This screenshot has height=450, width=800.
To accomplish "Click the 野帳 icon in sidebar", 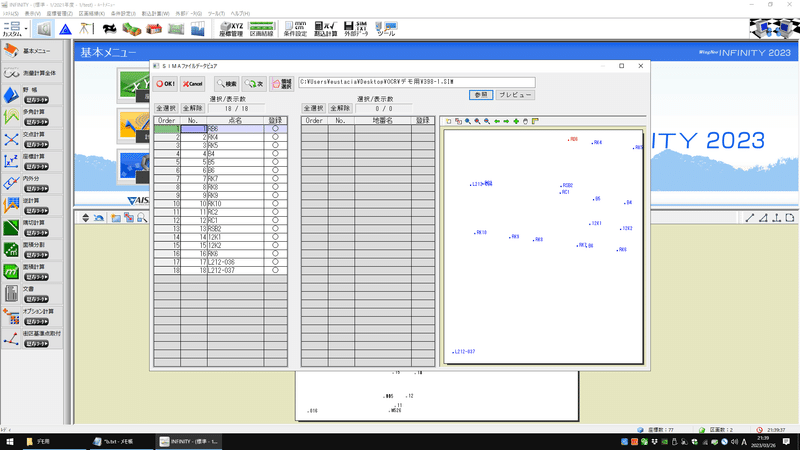I will [11, 95].
